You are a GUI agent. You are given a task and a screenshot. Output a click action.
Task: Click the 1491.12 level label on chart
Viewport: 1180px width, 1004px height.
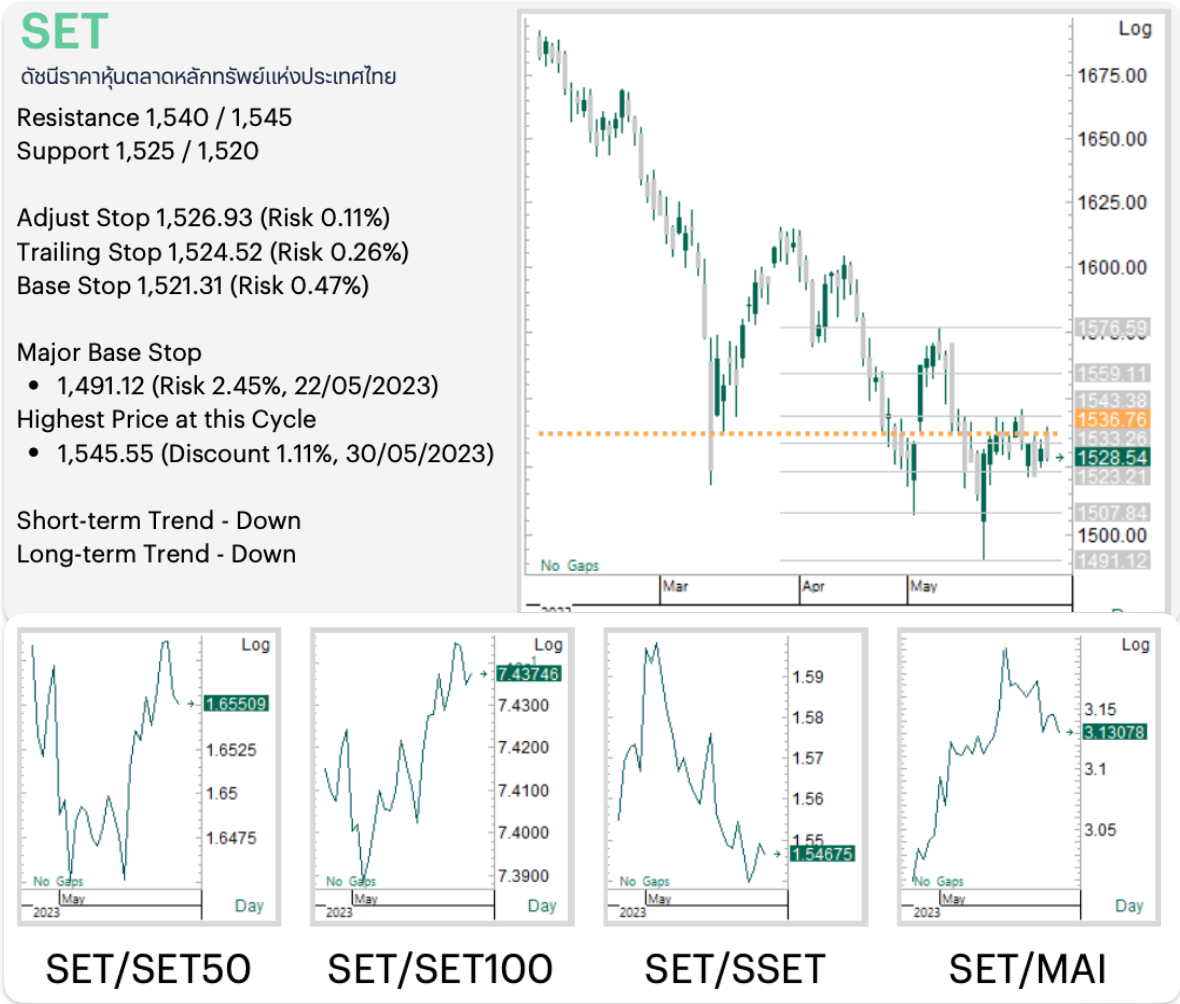coord(1112,561)
